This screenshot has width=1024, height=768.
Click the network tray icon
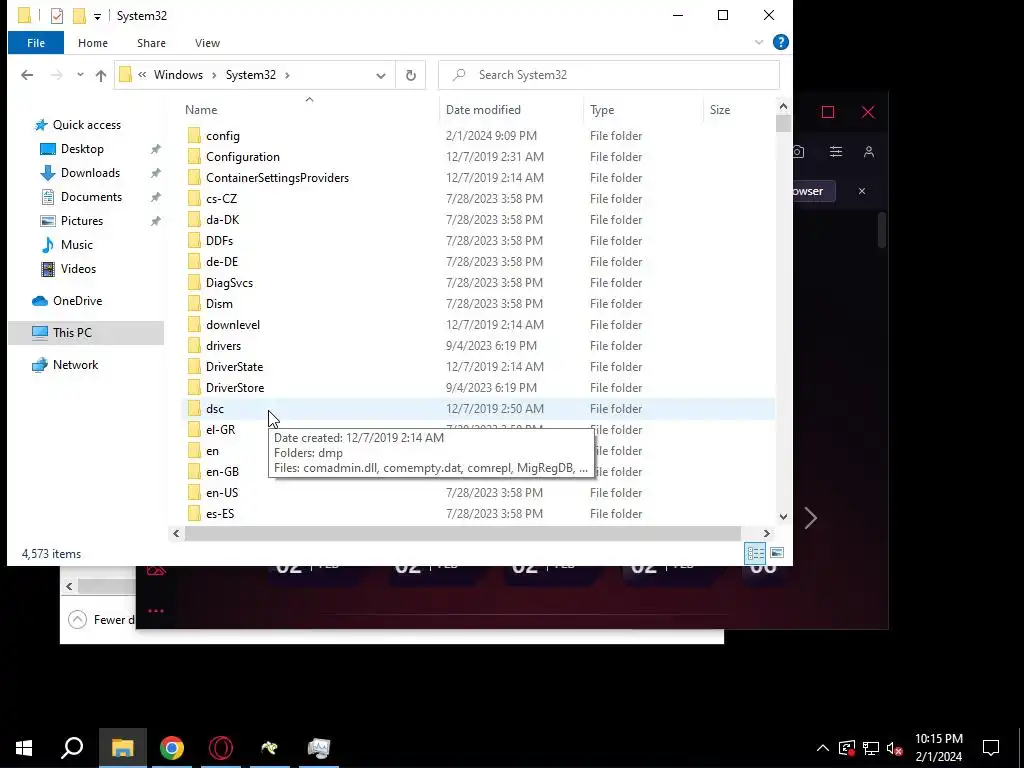pyautogui.click(x=871, y=748)
